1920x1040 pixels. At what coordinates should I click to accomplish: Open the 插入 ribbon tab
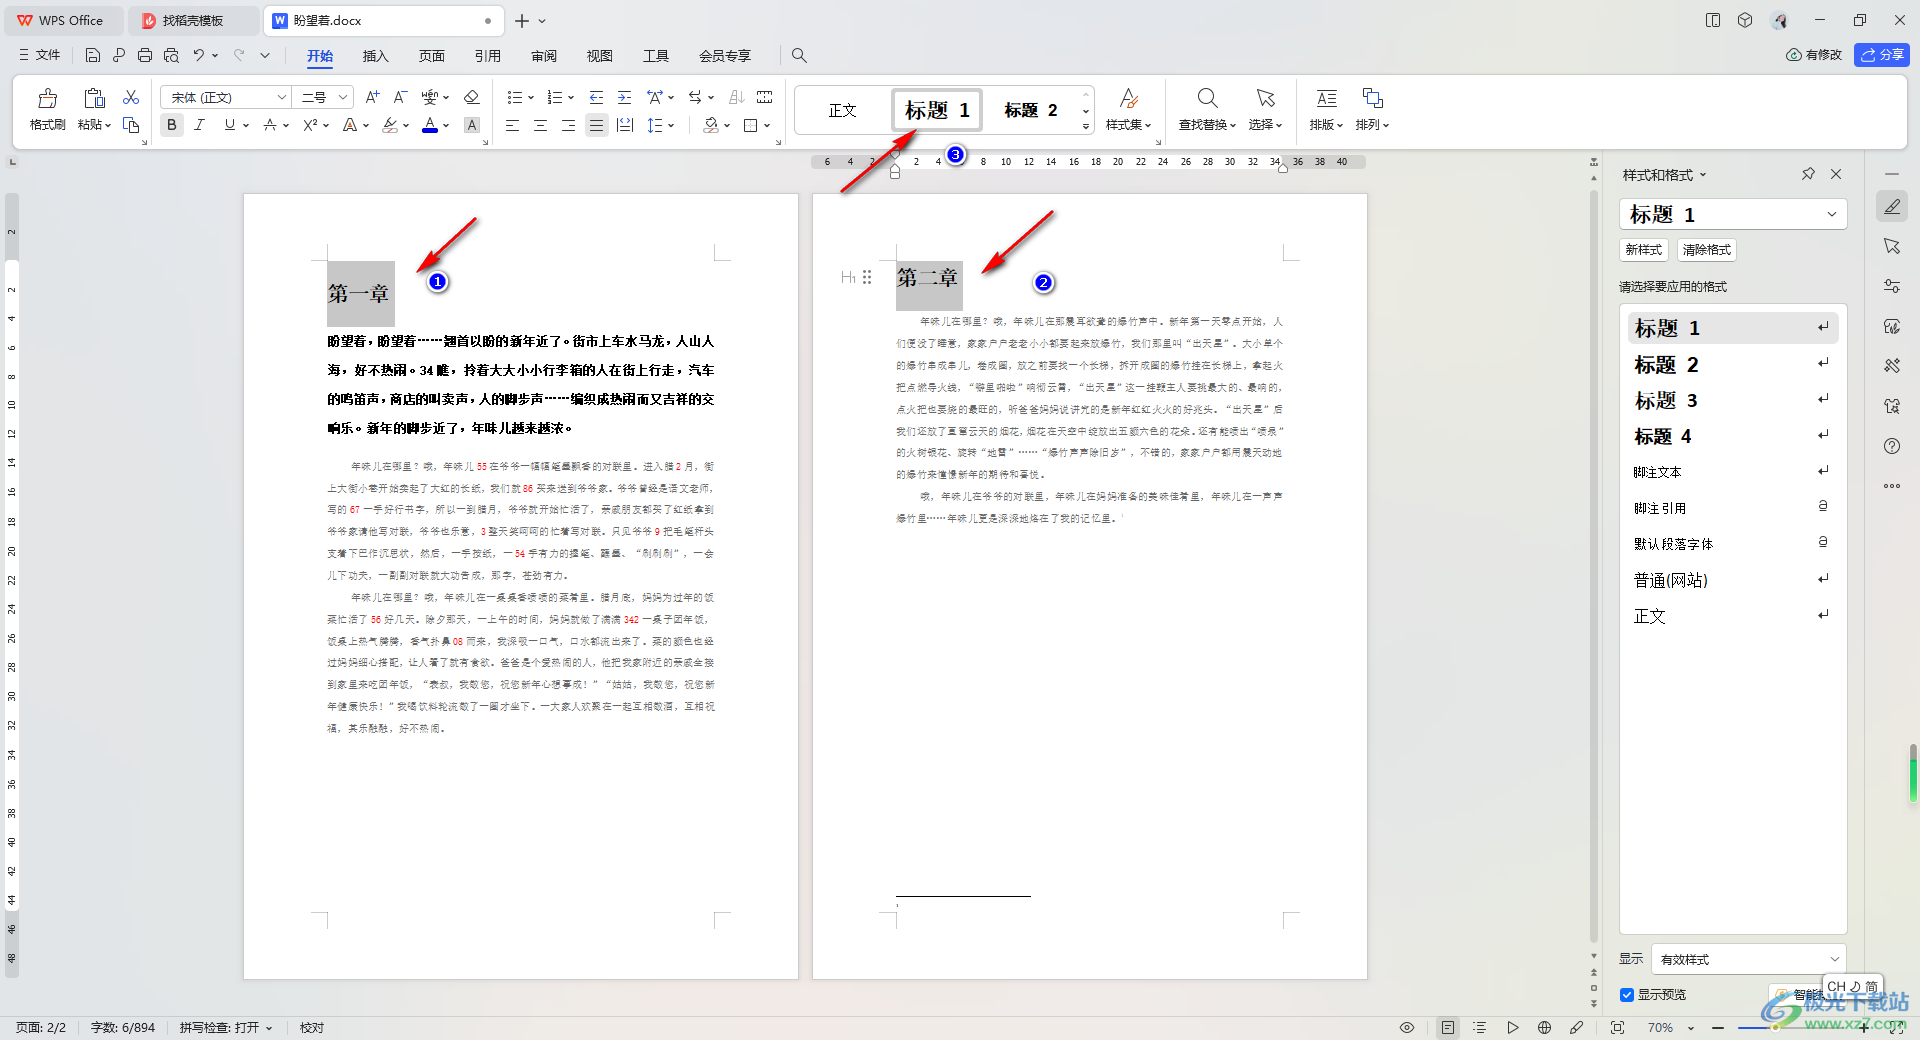375,55
